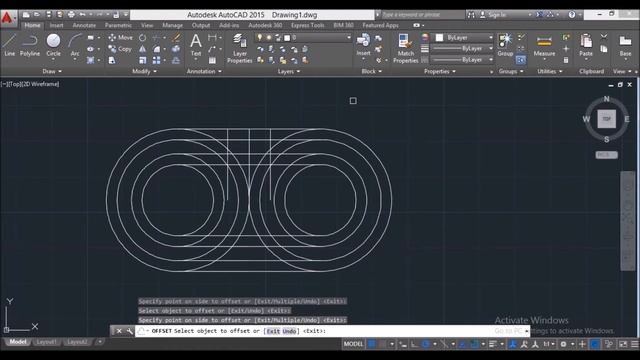The height and width of the screenshot is (360, 640).
Task: Click the Leader annotation tool
Action: (212, 49)
